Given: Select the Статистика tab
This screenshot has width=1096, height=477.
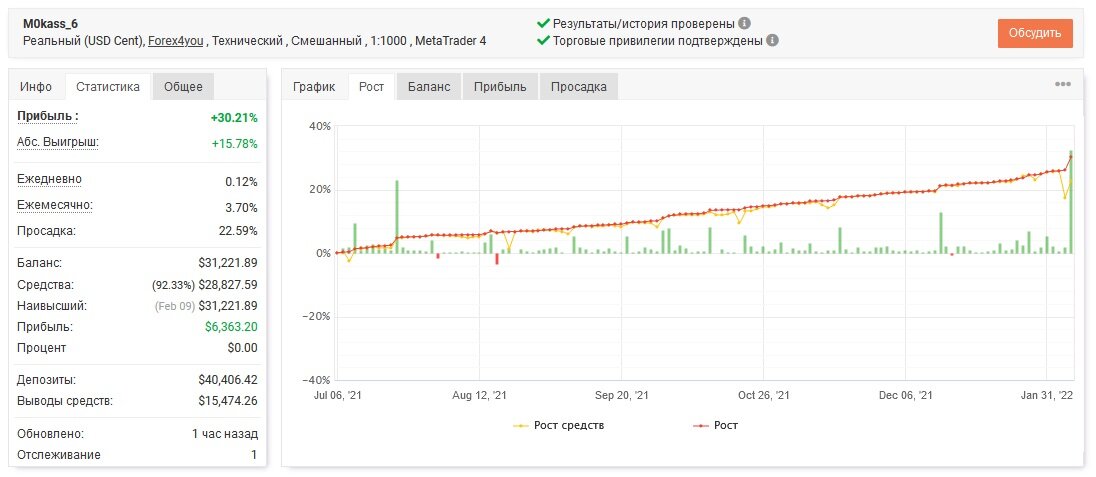Looking at the screenshot, I should point(108,87).
